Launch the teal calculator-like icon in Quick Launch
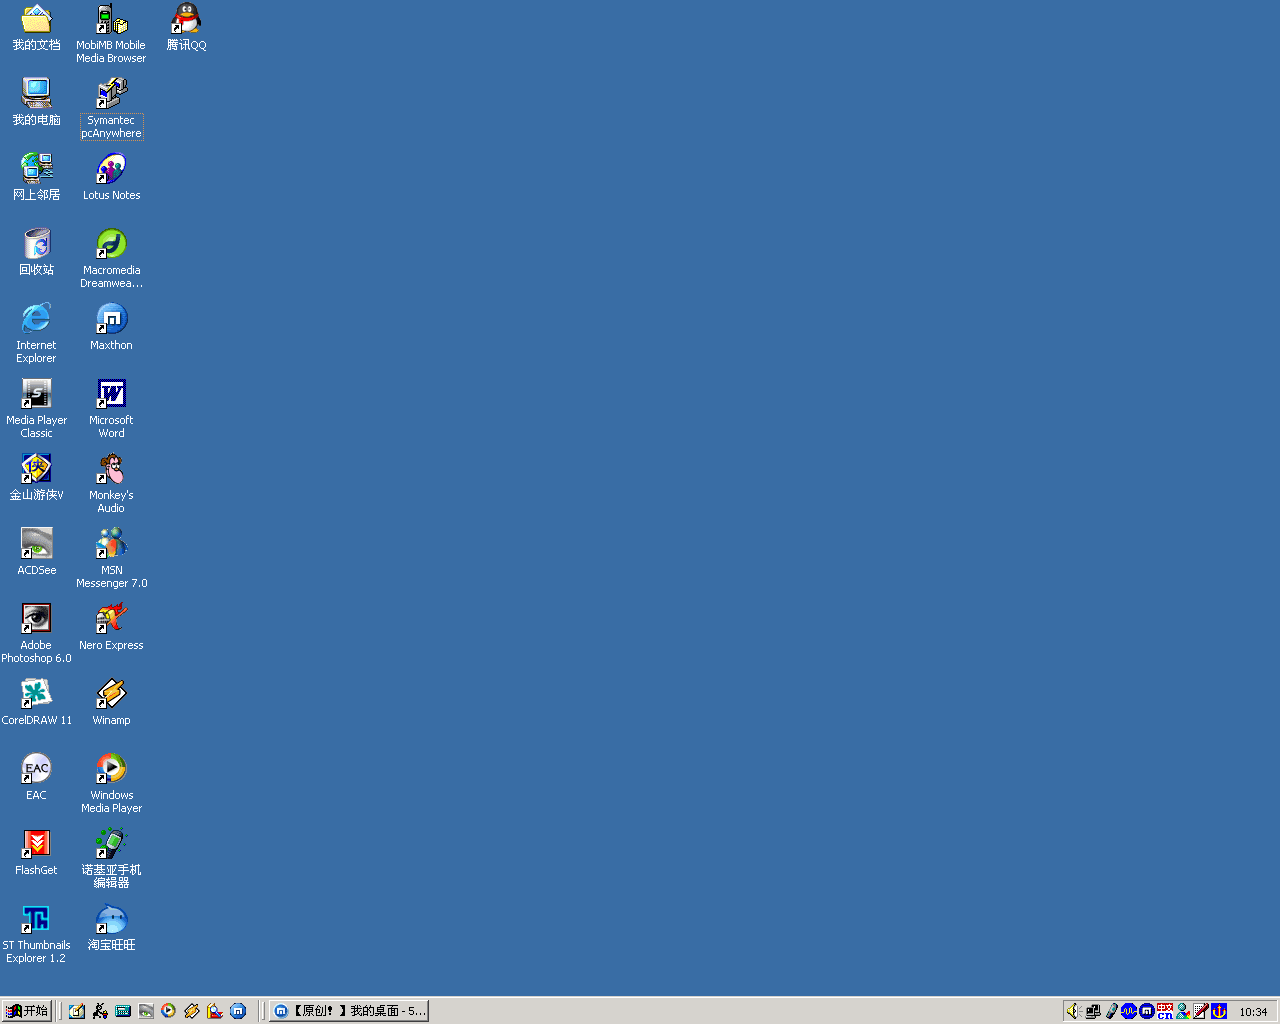 (x=123, y=1011)
